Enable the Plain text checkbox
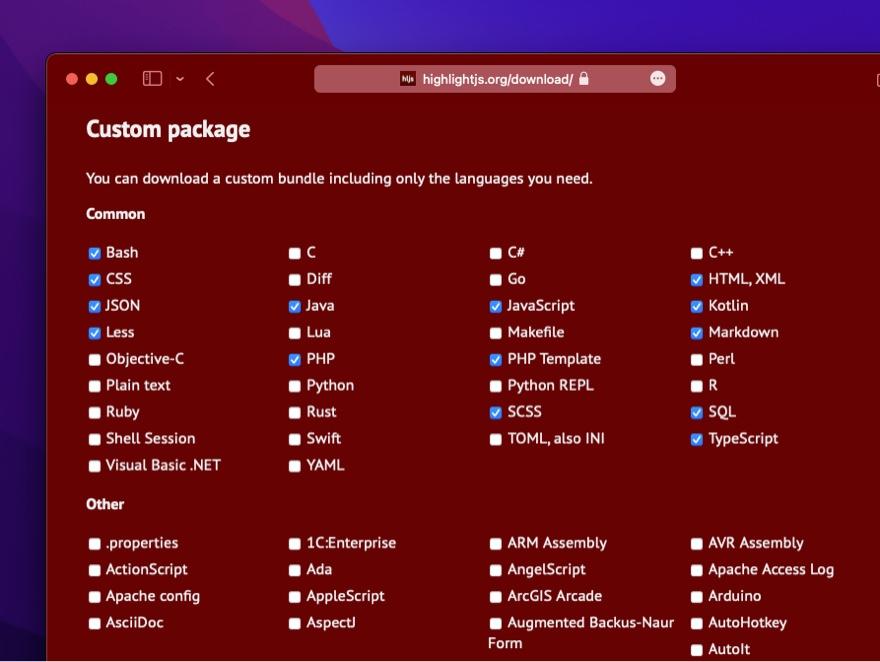The width and height of the screenshot is (880, 662). [x=94, y=387]
